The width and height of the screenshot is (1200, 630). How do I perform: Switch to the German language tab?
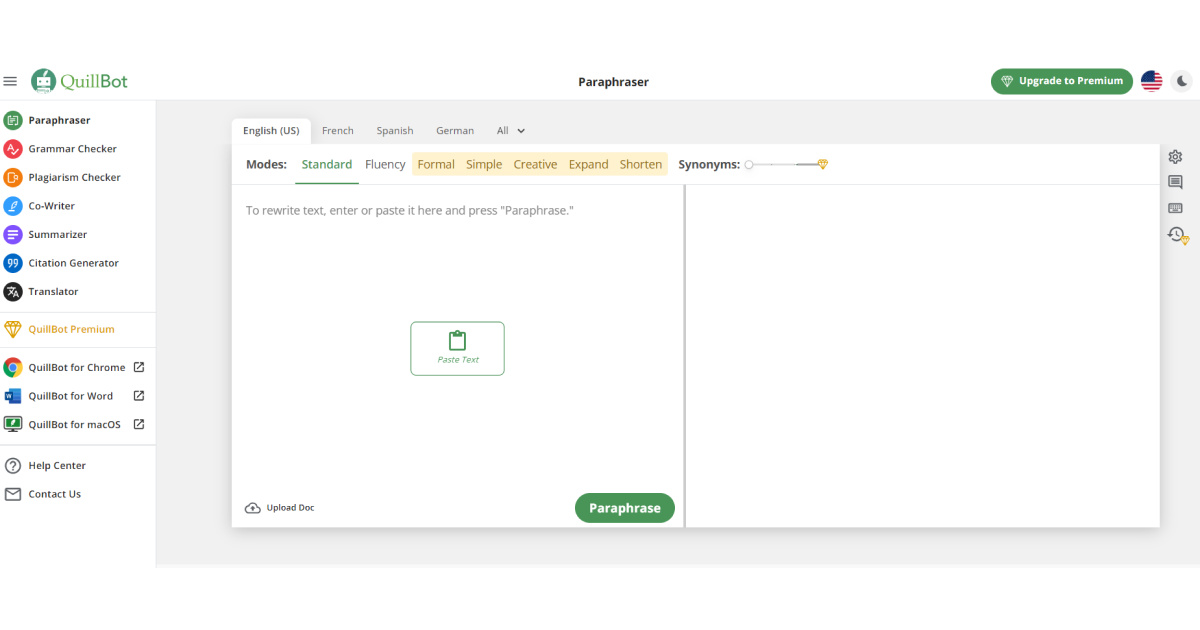click(x=455, y=131)
